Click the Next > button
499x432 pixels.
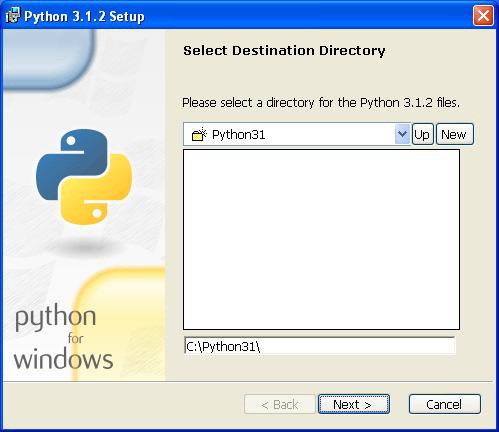point(354,404)
